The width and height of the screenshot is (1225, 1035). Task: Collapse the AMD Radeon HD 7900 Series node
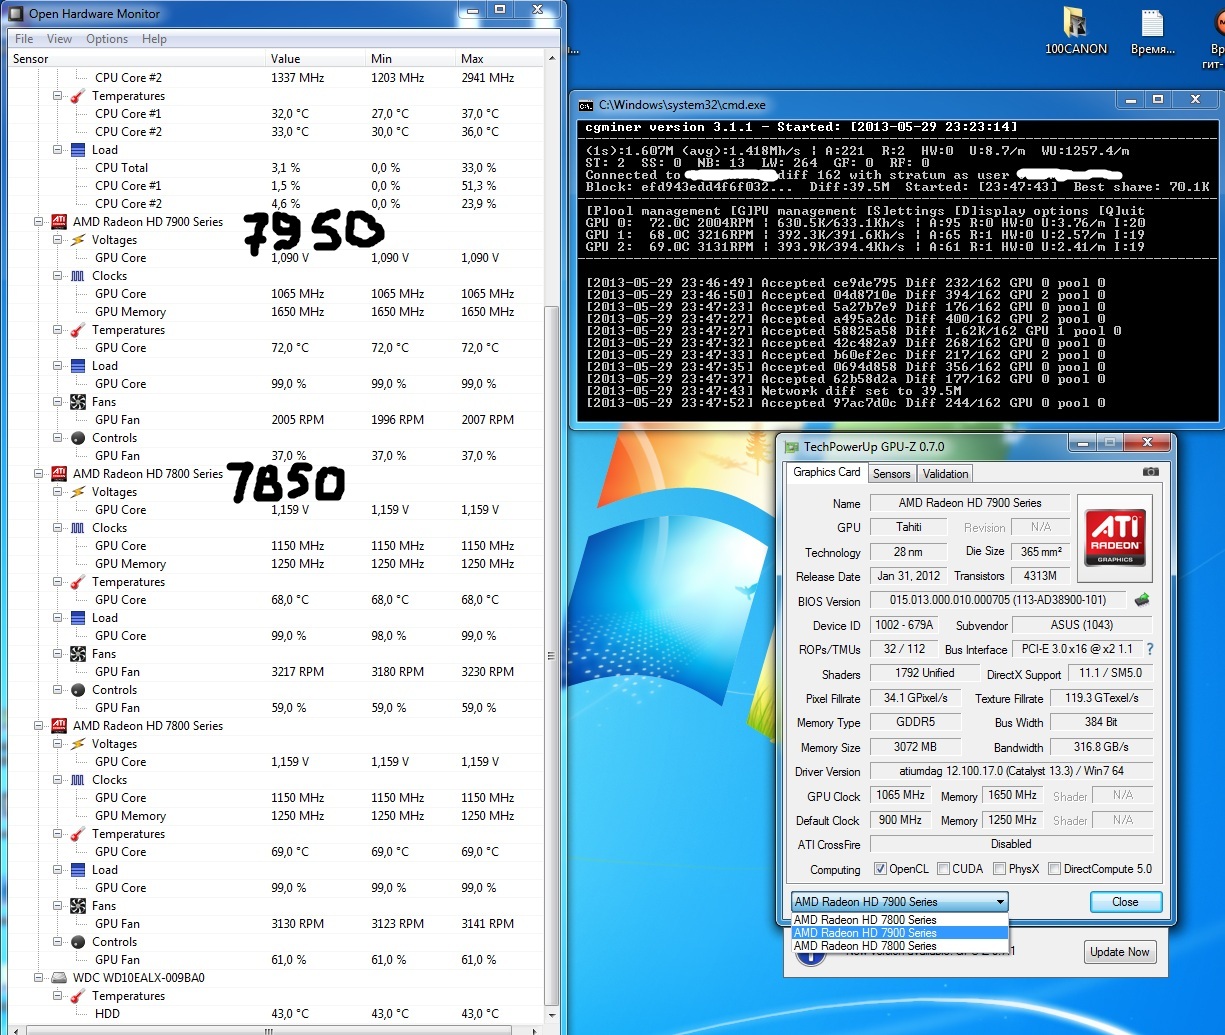click(x=39, y=222)
